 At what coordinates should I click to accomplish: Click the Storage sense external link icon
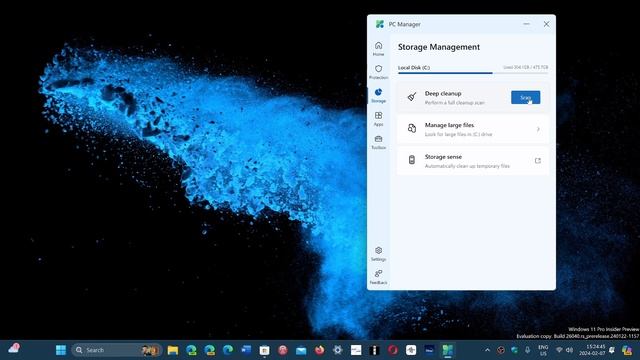pyautogui.click(x=538, y=160)
